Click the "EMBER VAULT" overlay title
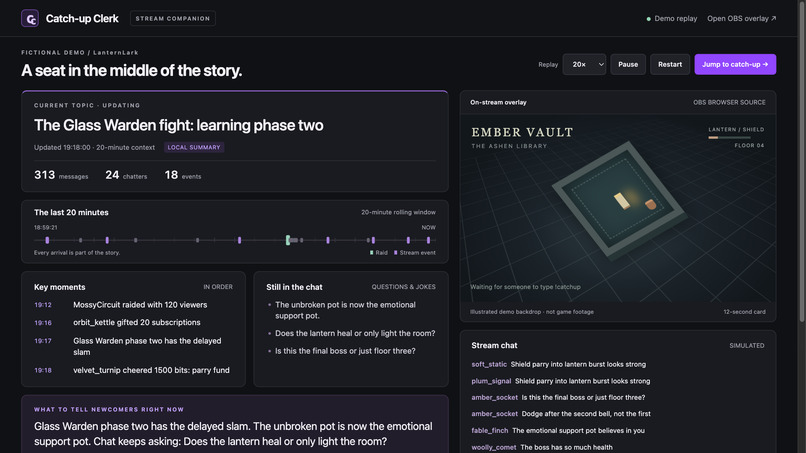 click(522, 133)
